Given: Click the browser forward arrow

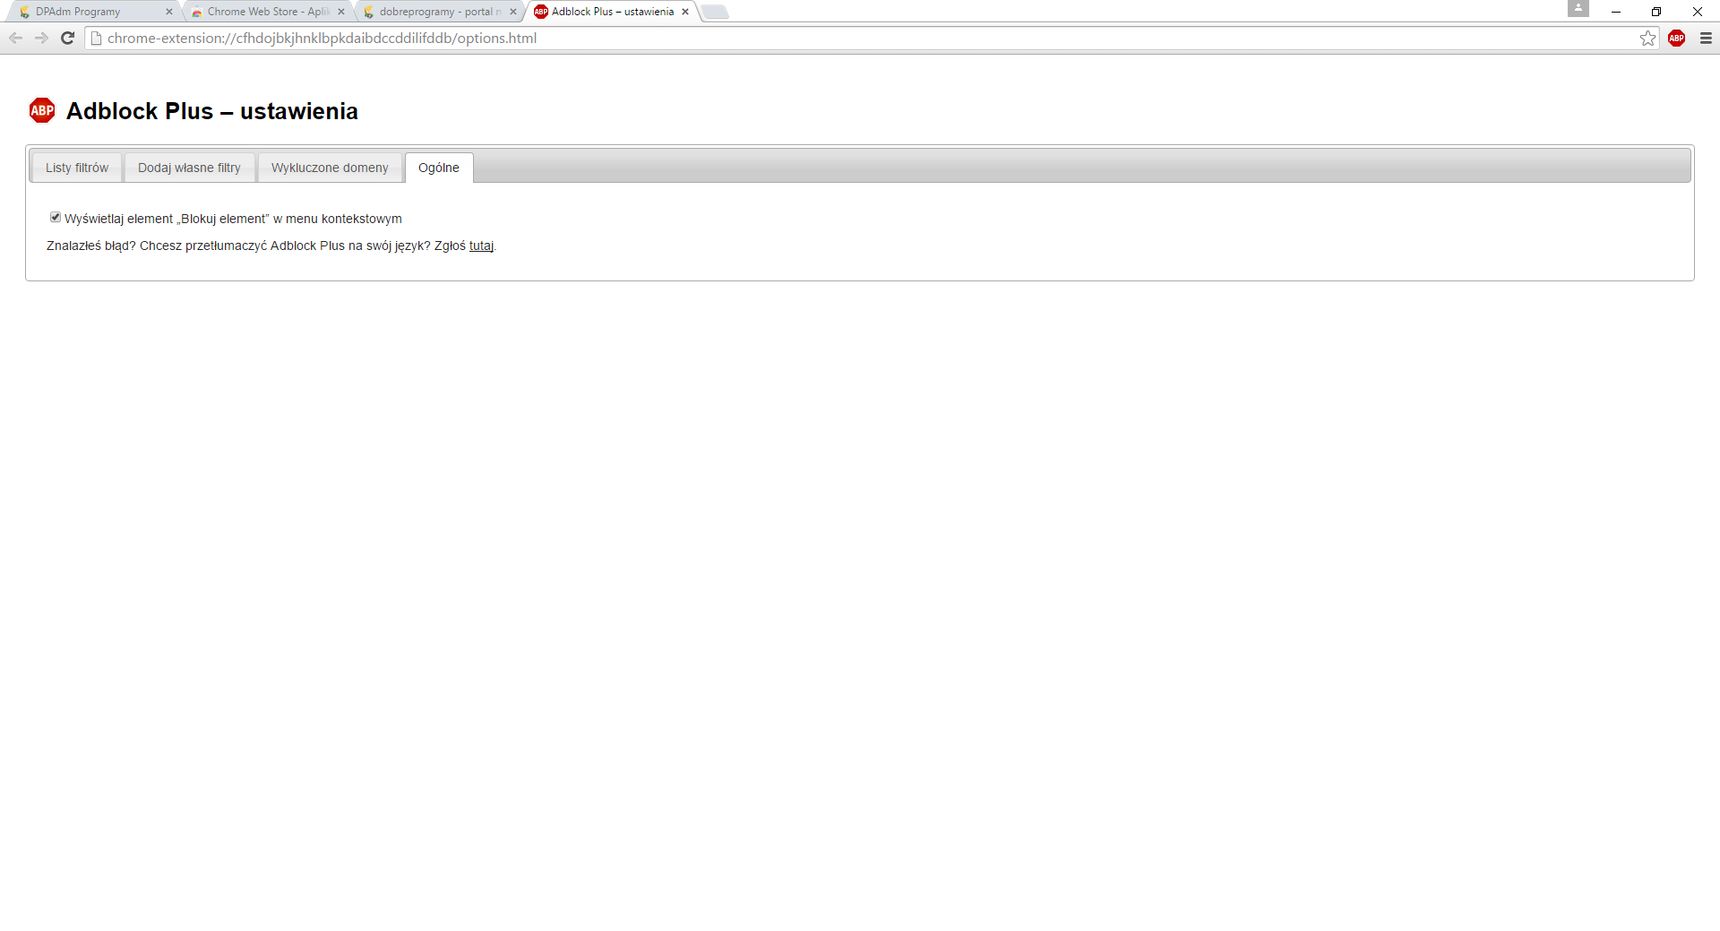Looking at the screenshot, I should pyautogui.click(x=41, y=38).
